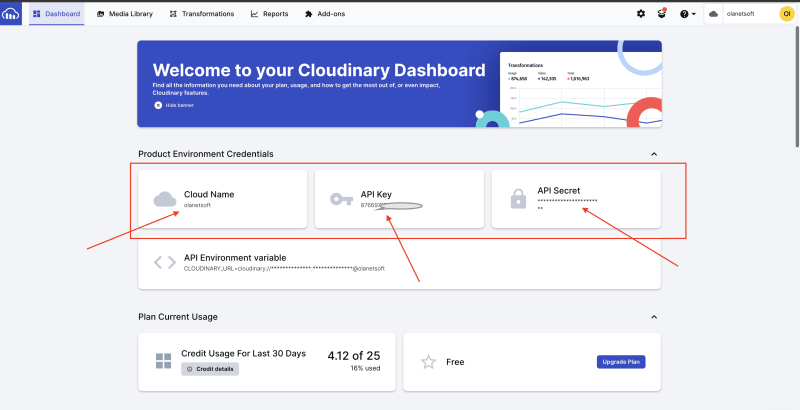The image size is (800, 410).
Task: Click the API Environment variable code icon
Action: pyautogui.click(x=165, y=263)
